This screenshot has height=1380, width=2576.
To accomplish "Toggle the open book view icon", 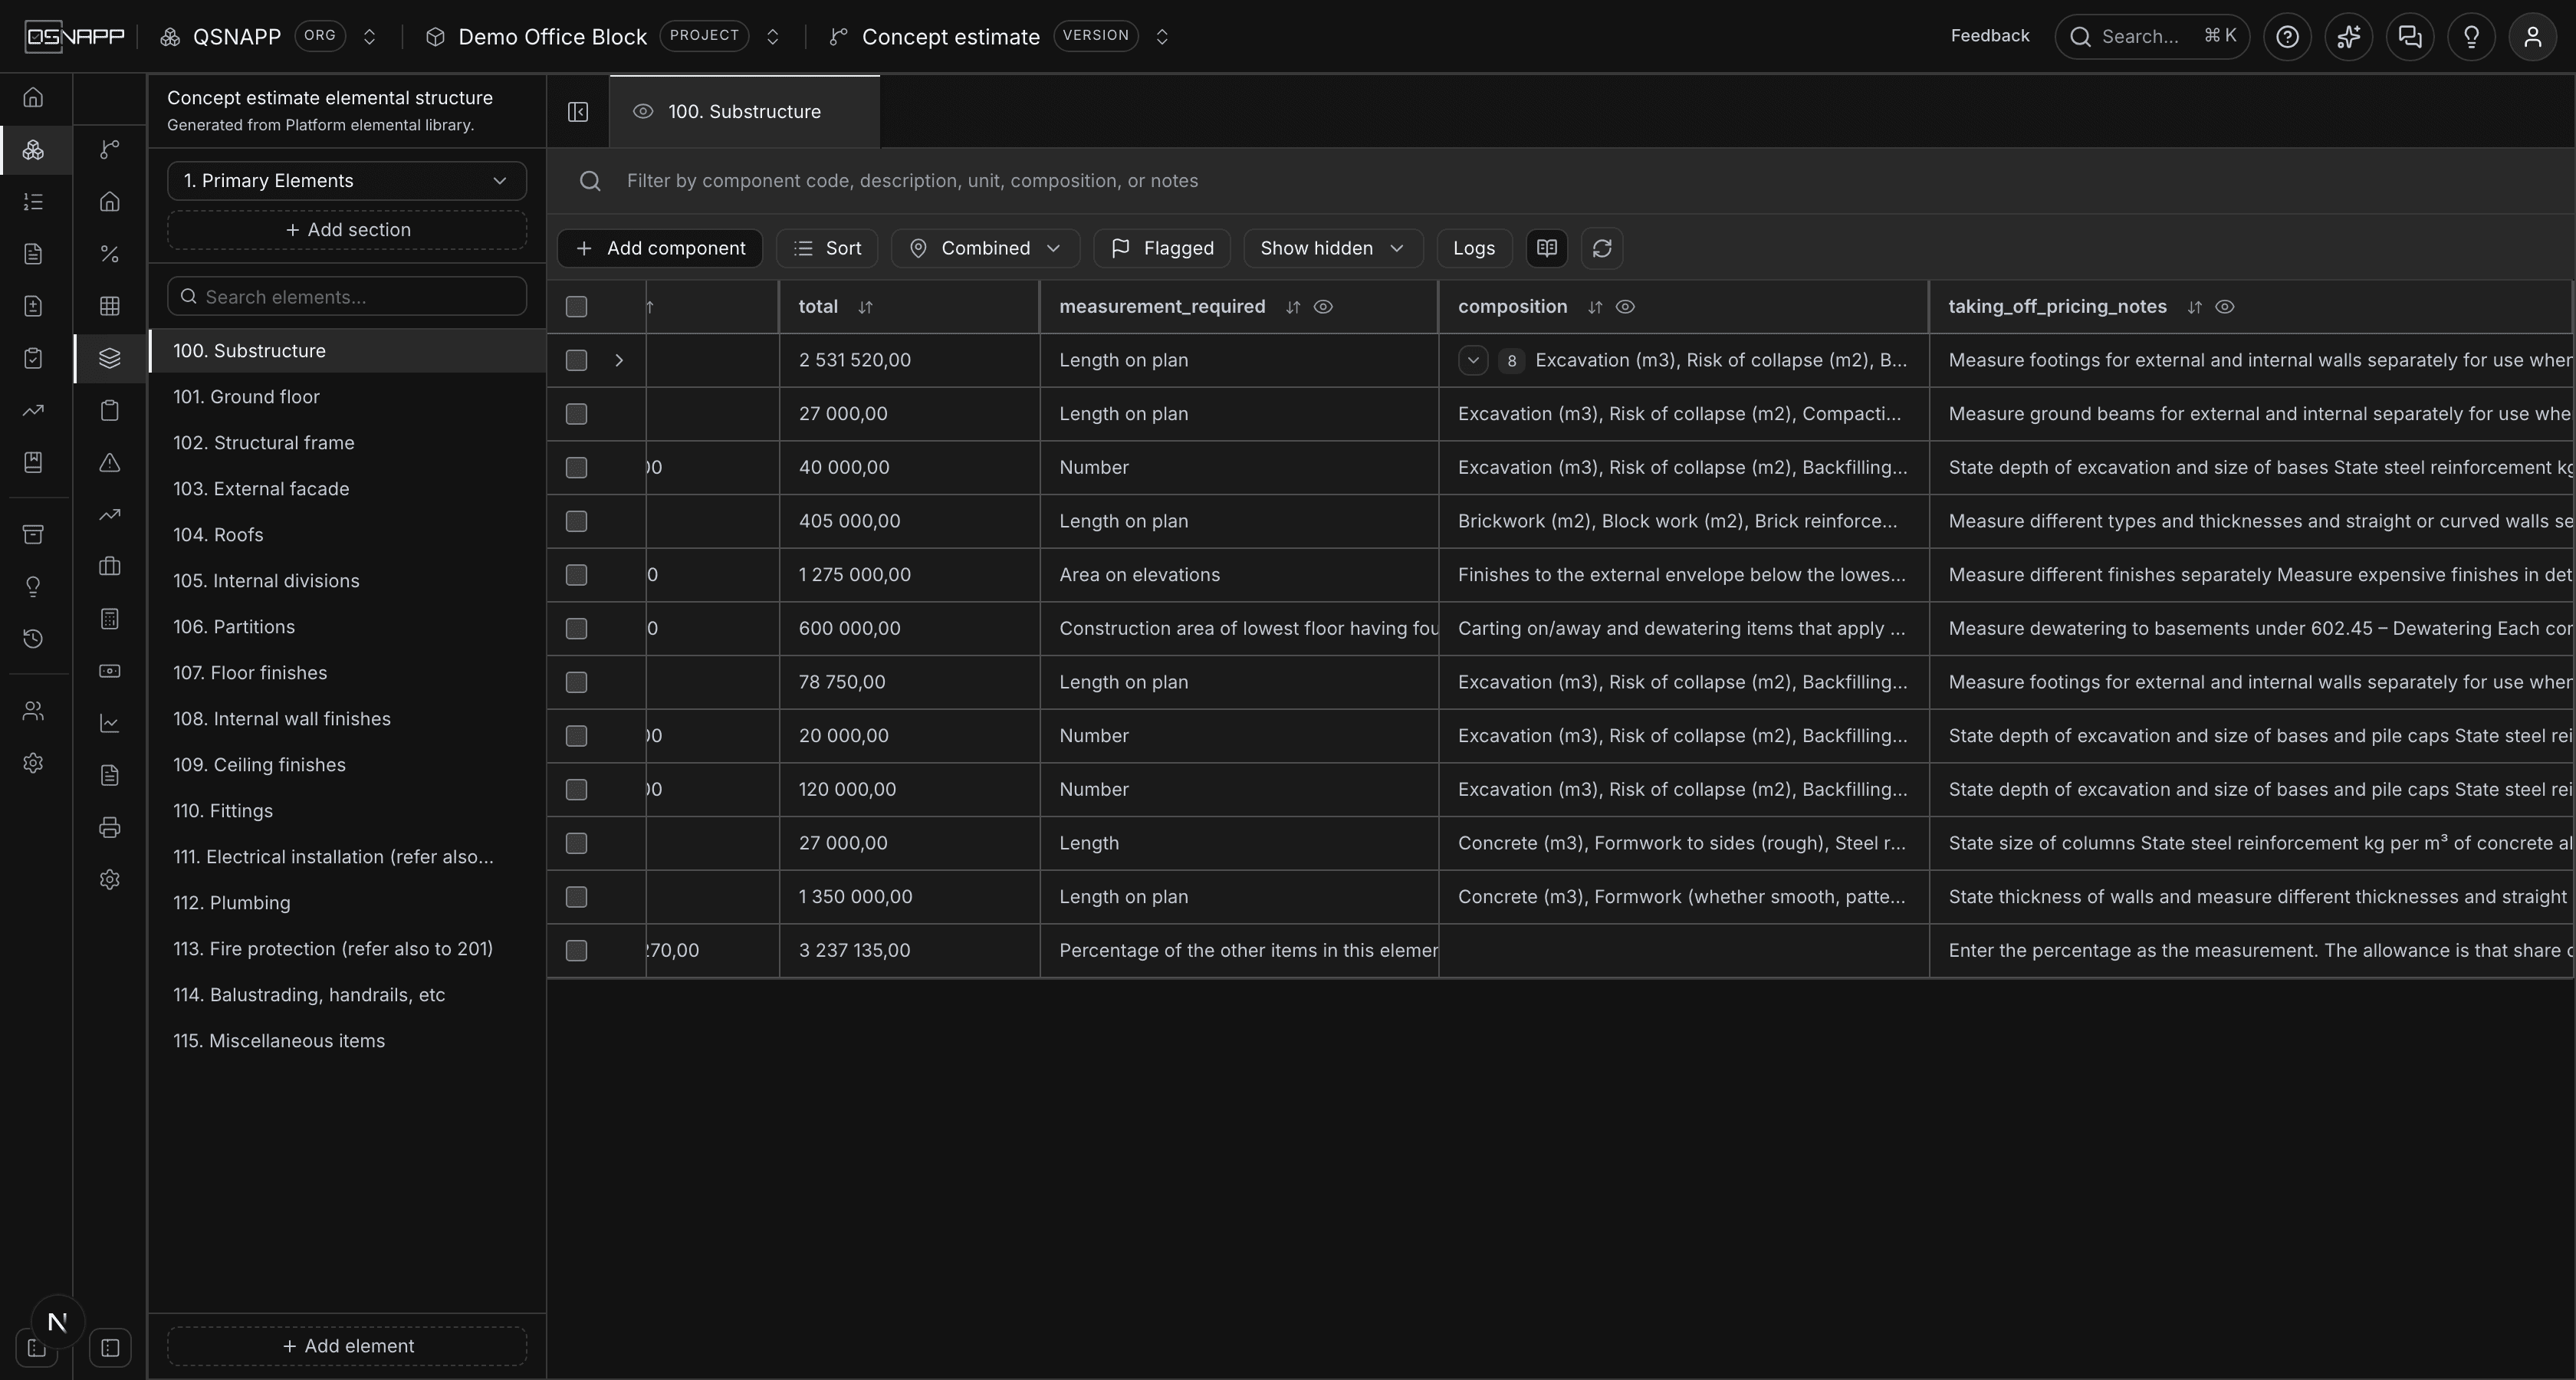I will 1547,248.
